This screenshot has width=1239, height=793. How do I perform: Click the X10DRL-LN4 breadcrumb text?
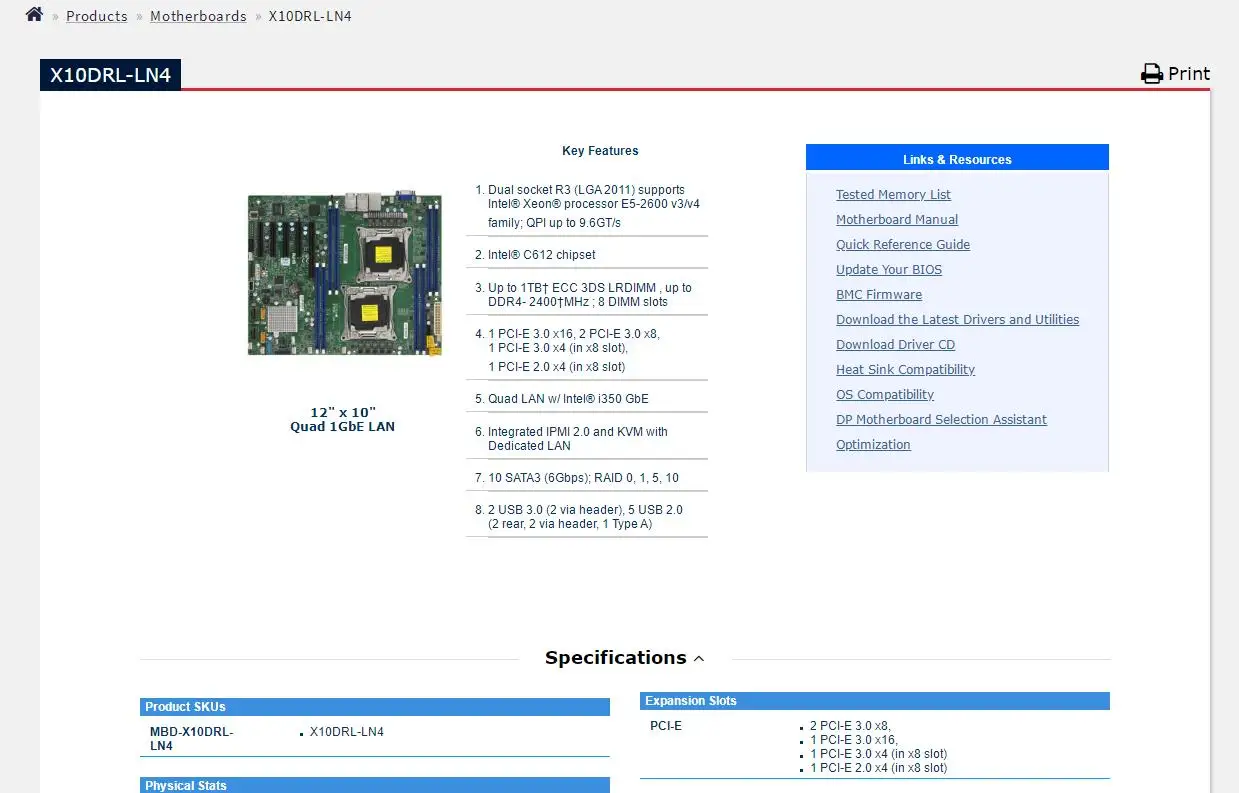click(x=310, y=16)
